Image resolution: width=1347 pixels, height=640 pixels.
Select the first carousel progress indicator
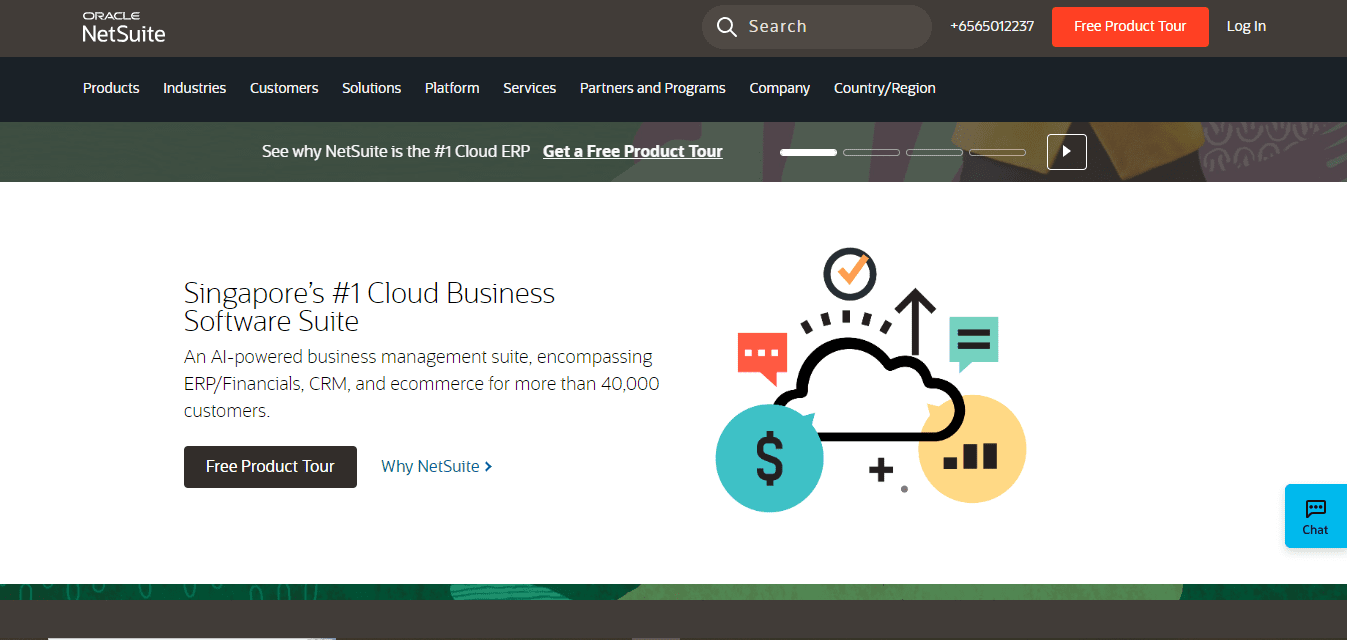(807, 152)
